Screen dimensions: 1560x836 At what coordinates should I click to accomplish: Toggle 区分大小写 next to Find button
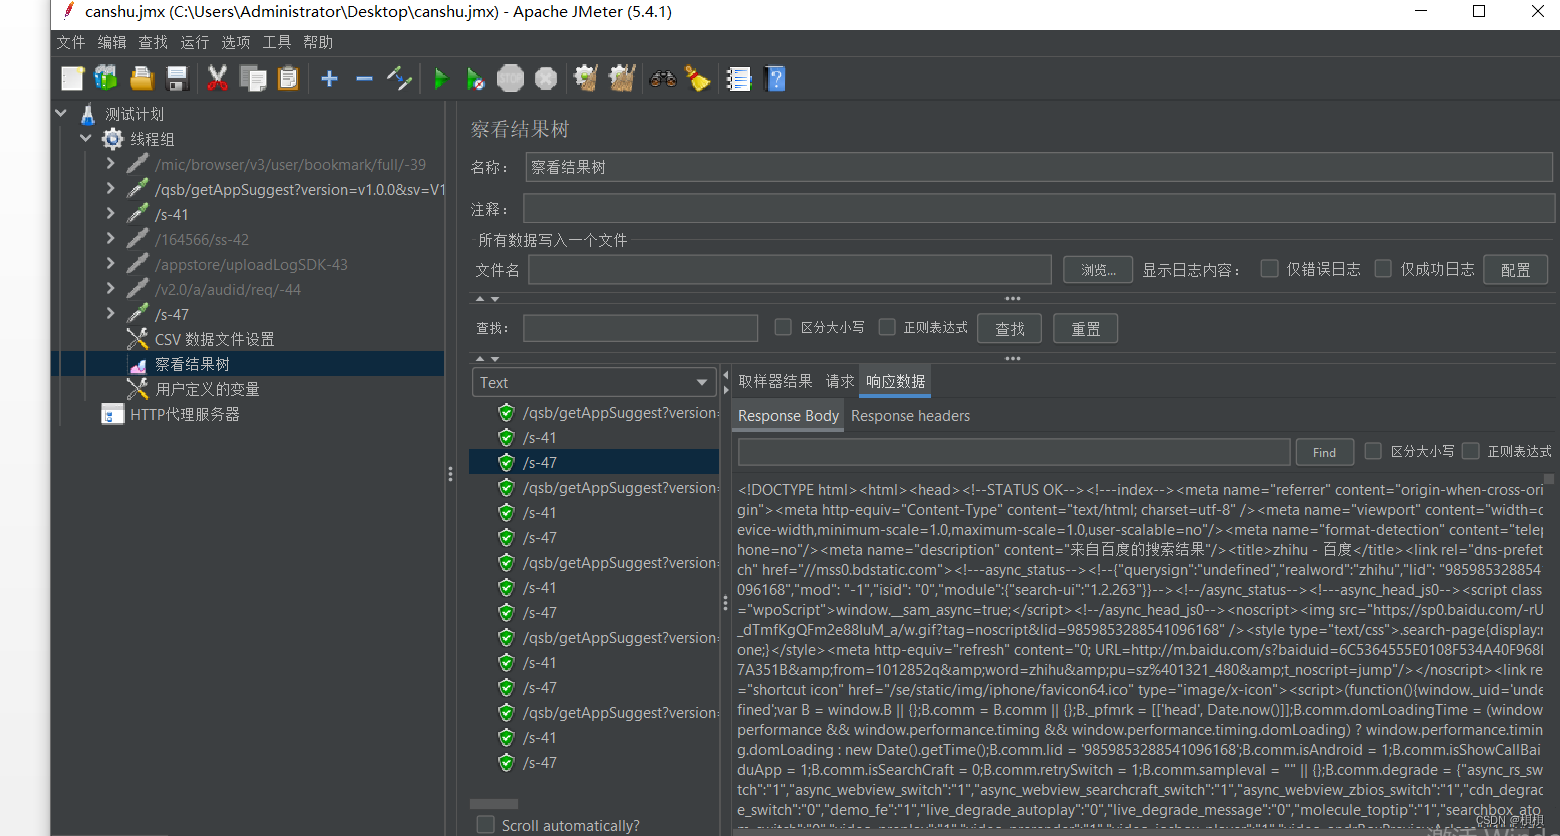1373,451
